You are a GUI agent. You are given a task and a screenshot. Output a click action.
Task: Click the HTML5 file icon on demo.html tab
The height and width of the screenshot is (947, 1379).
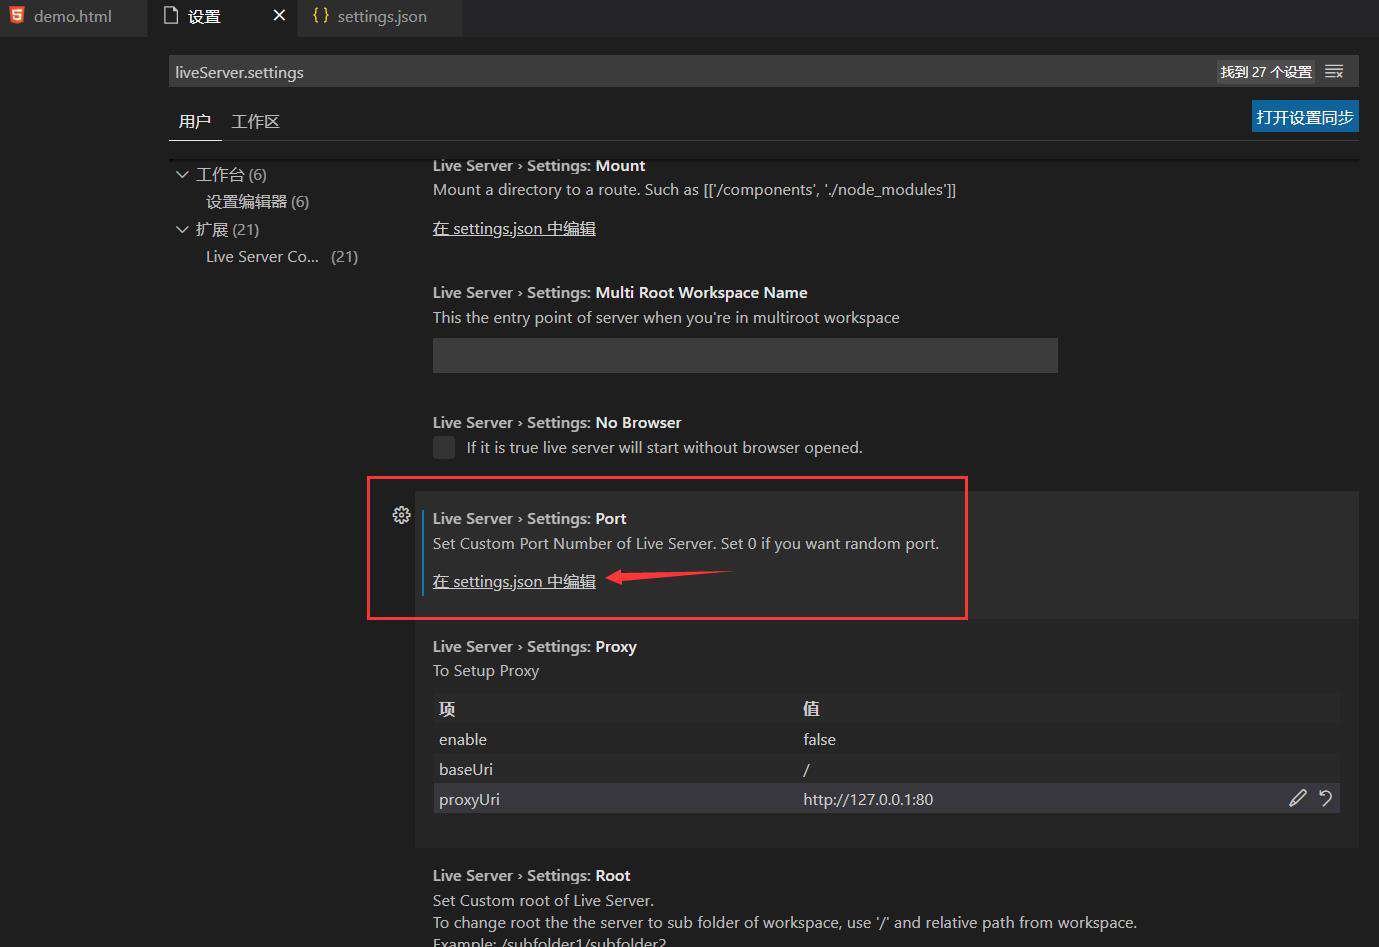[16, 15]
